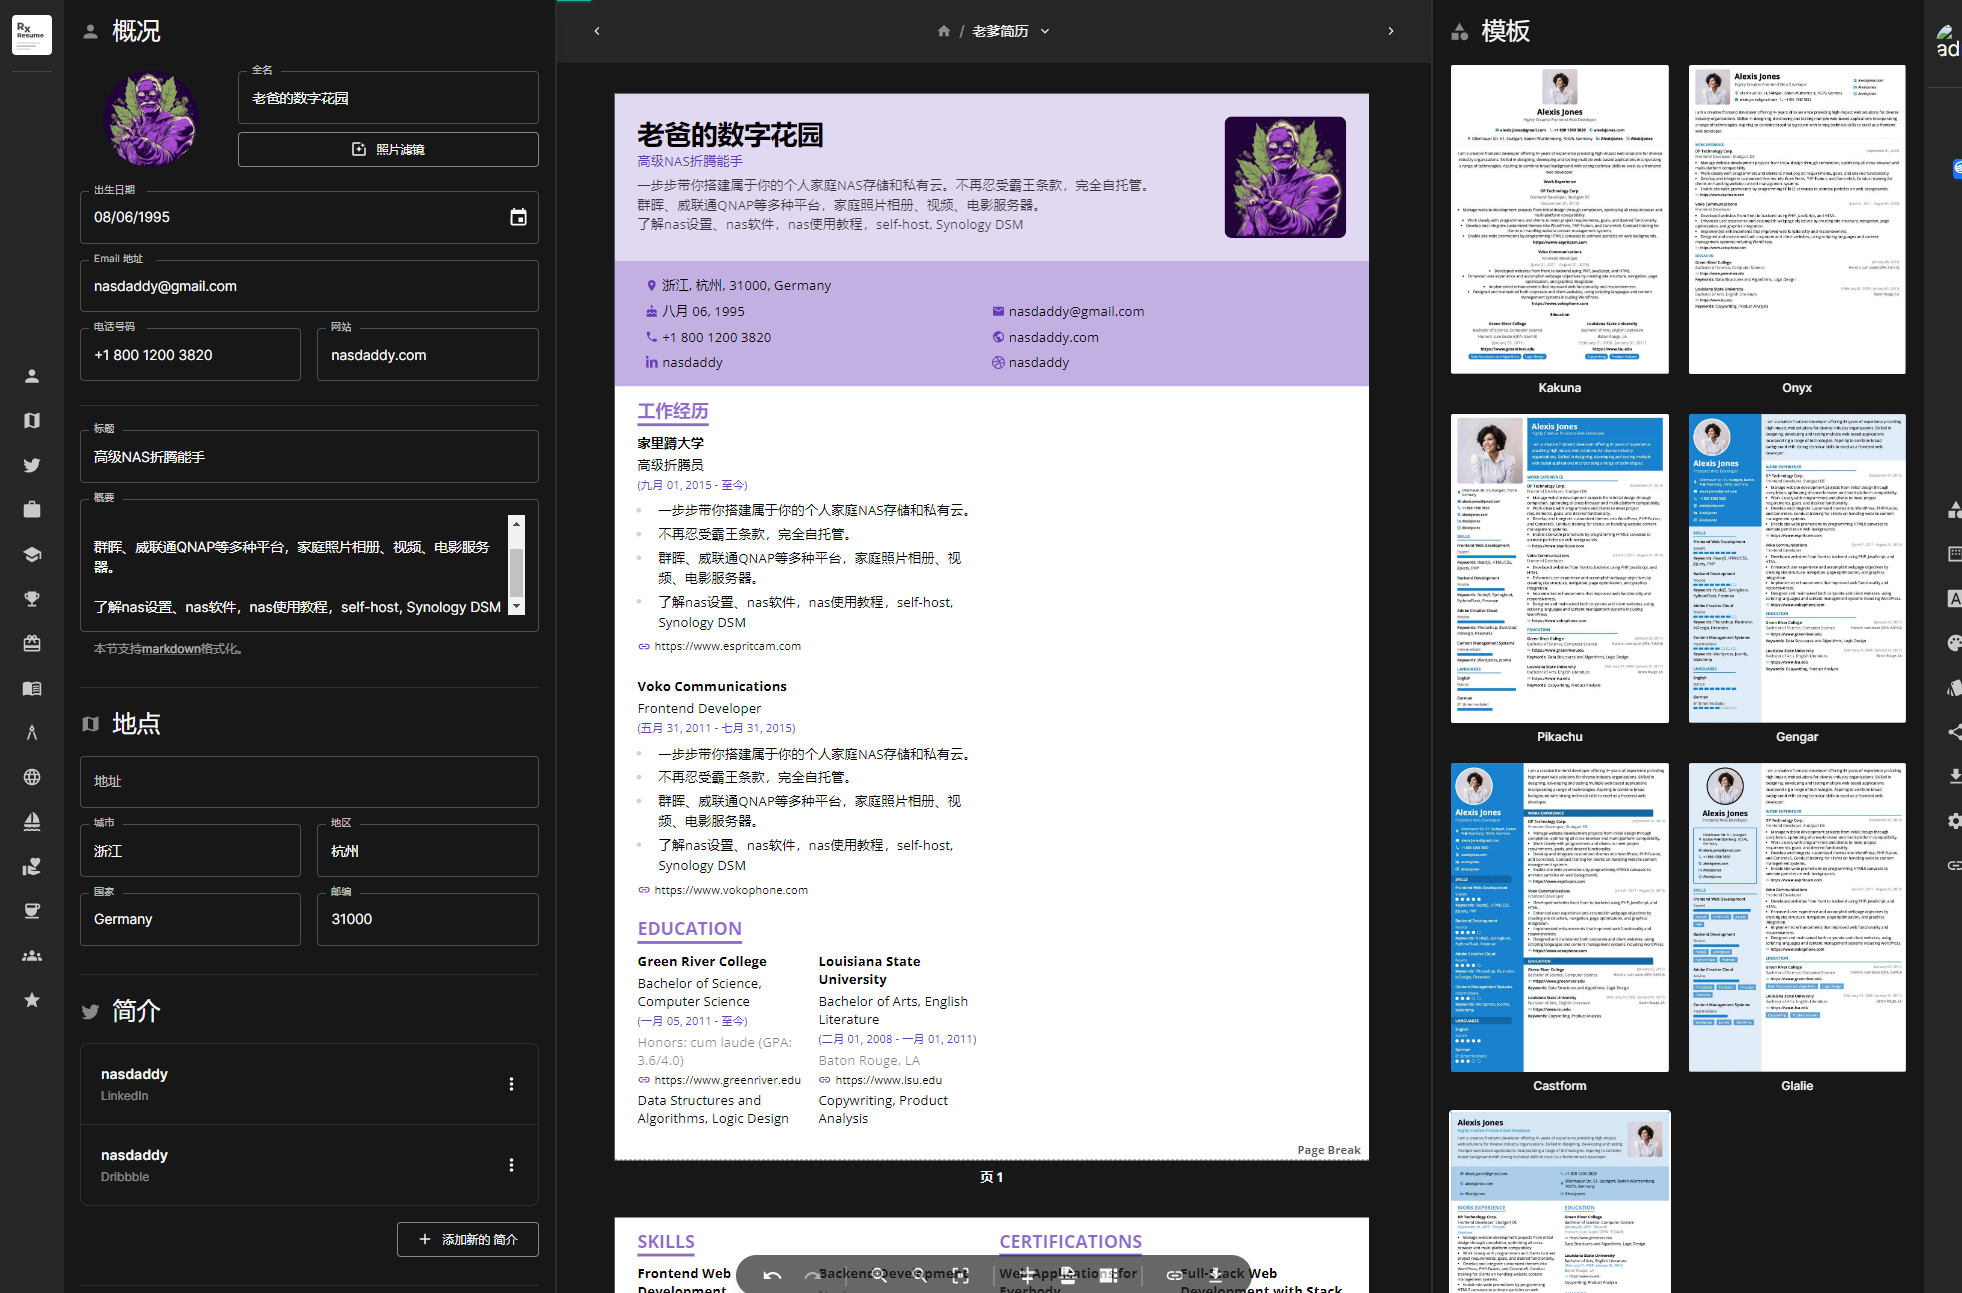
Task: Click the 照片滤镜 button
Action: tap(388, 149)
